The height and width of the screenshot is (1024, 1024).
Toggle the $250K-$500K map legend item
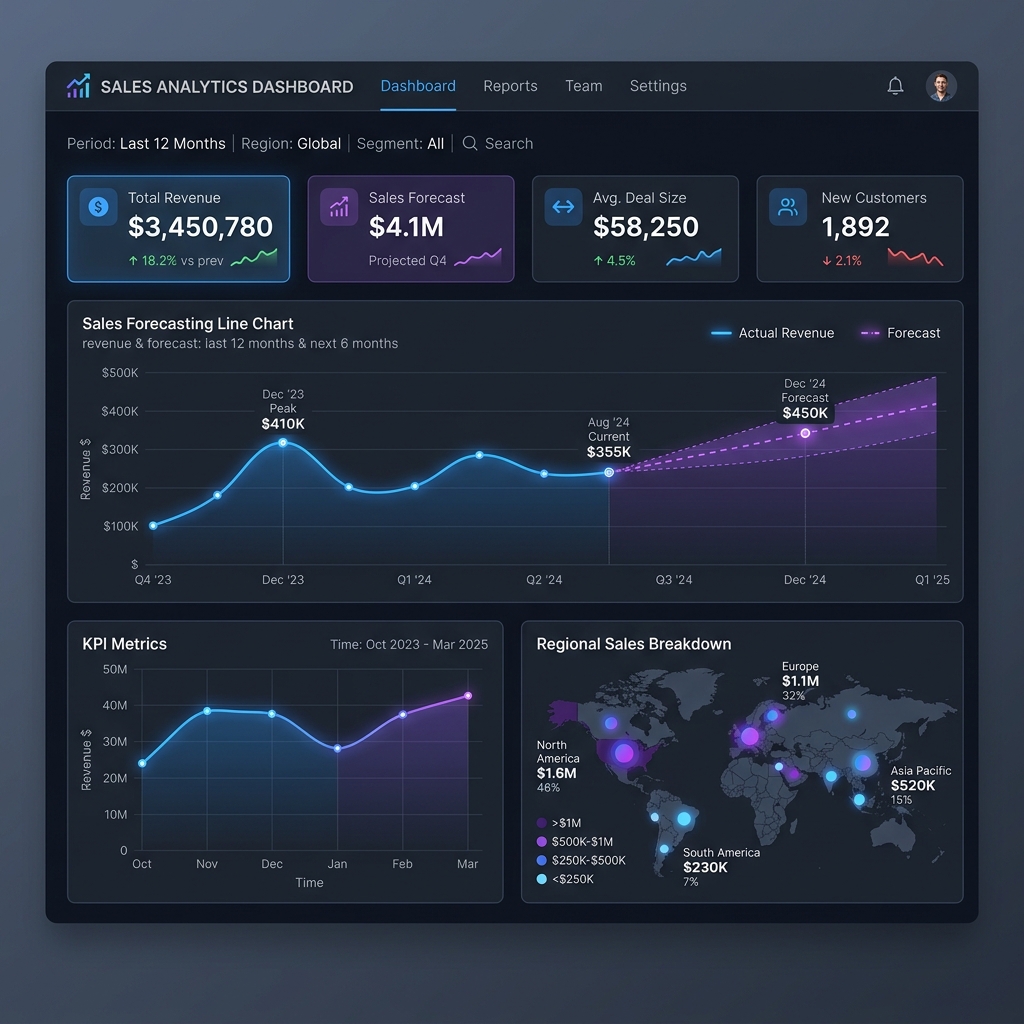[x=581, y=860]
